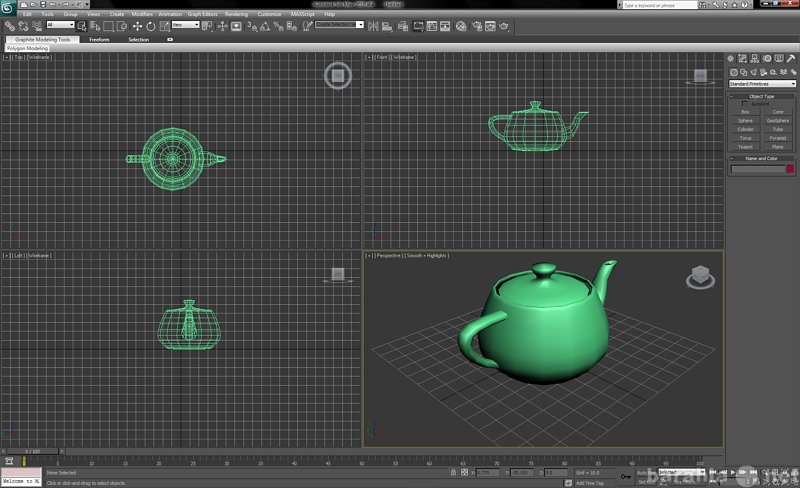Open the Quick Access toolbar customize arrow
The image size is (800, 488).
click(87, 4)
